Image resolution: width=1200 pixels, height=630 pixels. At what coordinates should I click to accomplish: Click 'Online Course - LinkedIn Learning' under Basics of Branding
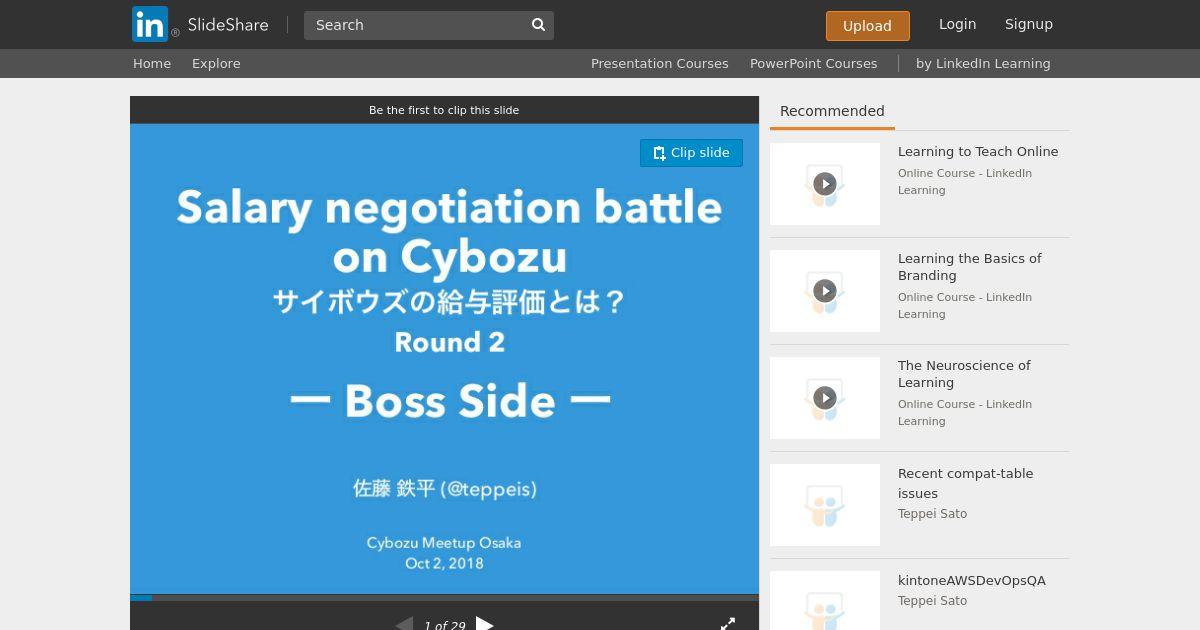coord(965,306)
